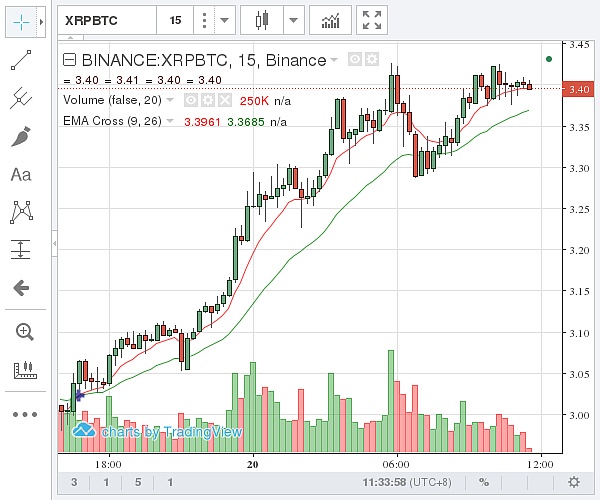
Task: Select the last 1 range button
Action: point(170,482)
